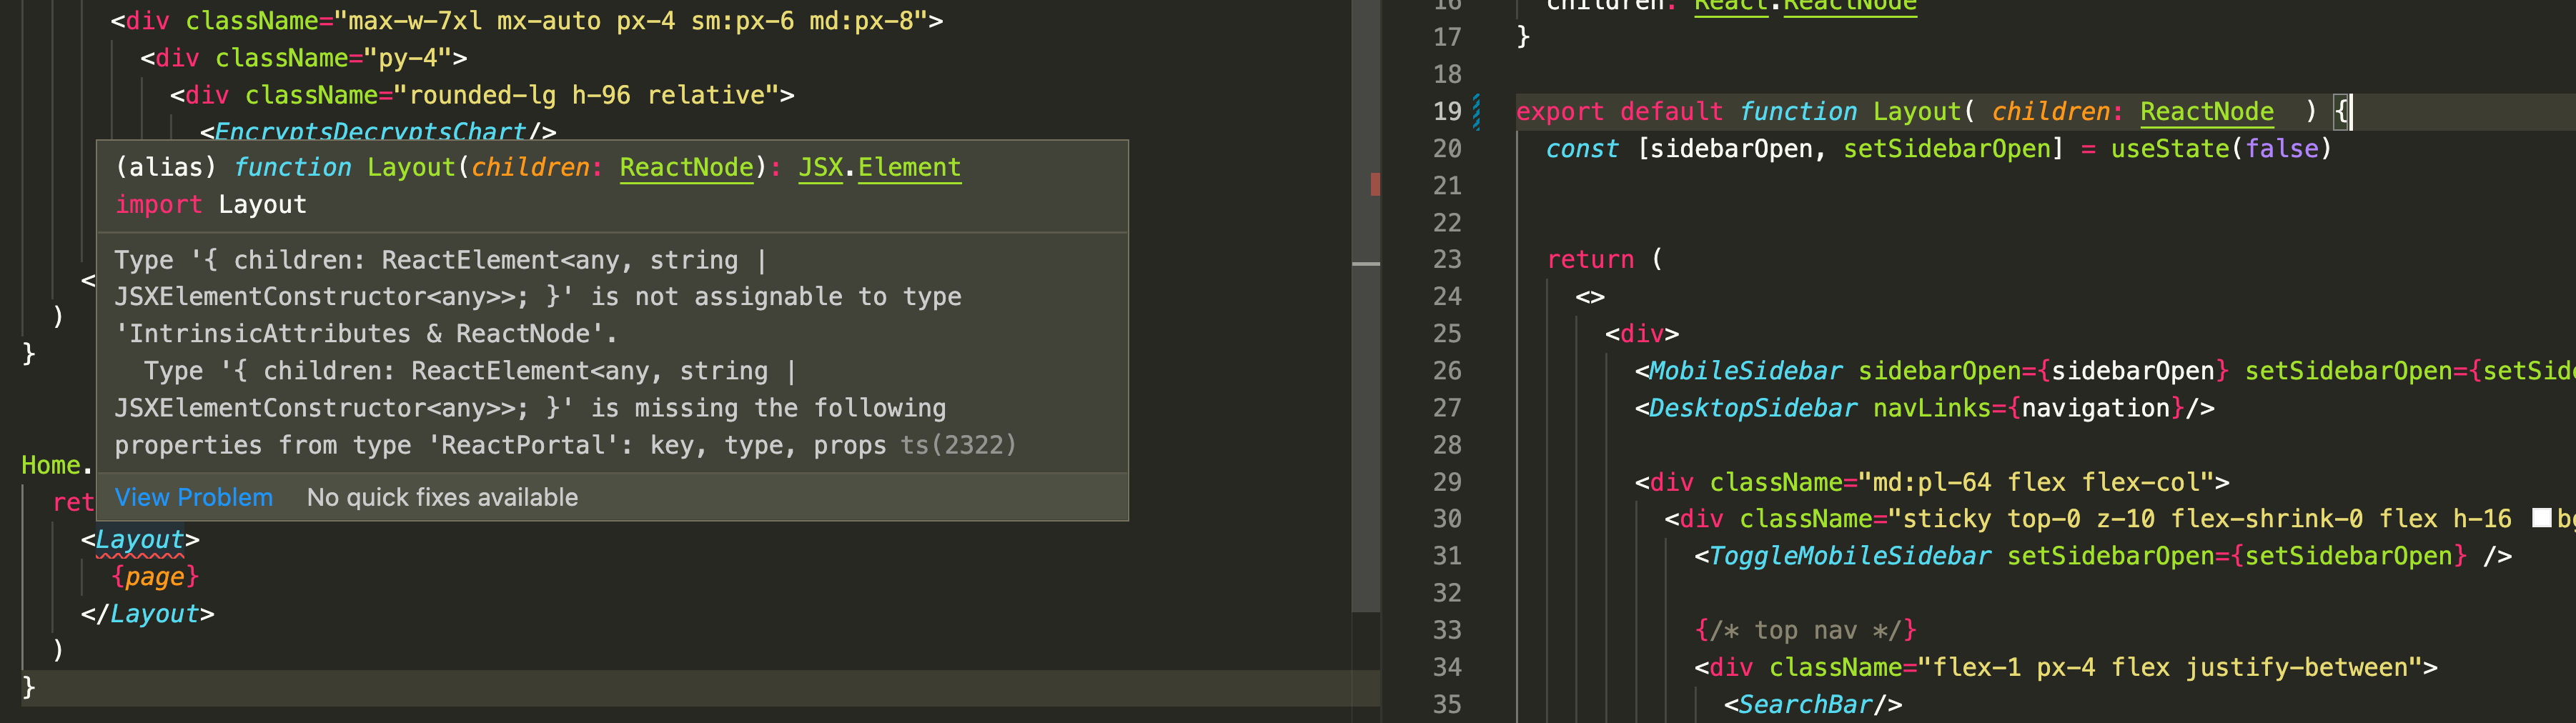Screen dimensions: 2576x723
Task: Click the View Problem link in tooltip
Action: point(193,497)
